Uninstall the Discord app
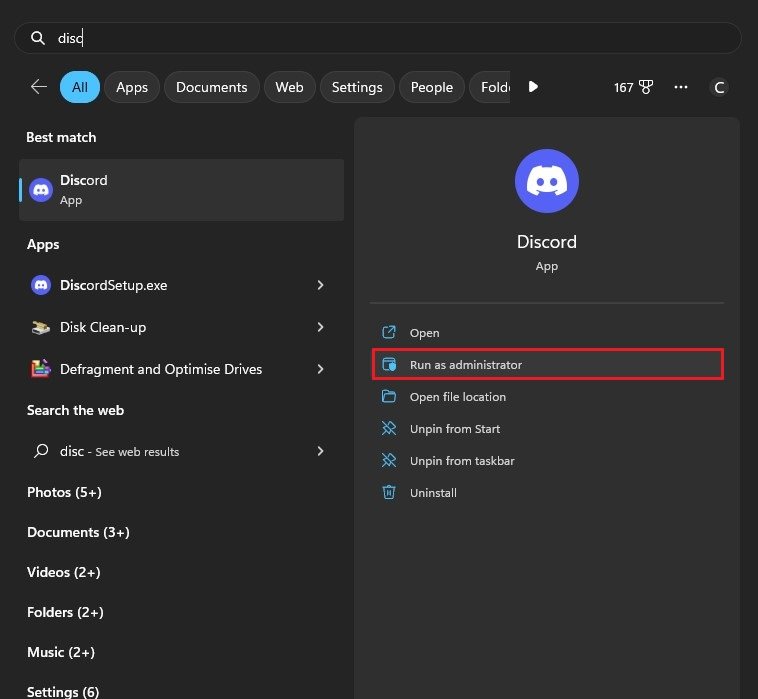Screen dimensions: 758x699 (x=433, y=493)
